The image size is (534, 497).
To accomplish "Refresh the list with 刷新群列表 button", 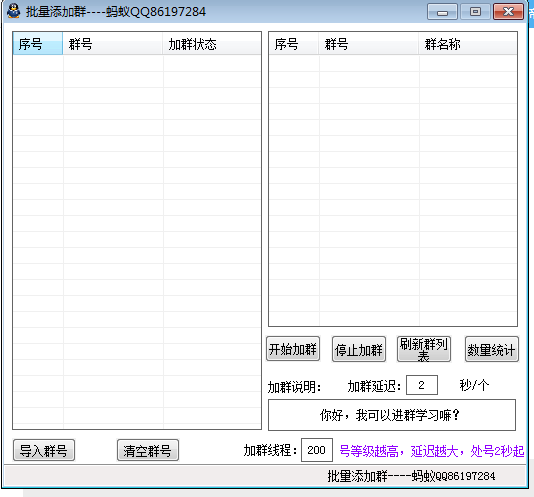I will [x=424, y=349].
